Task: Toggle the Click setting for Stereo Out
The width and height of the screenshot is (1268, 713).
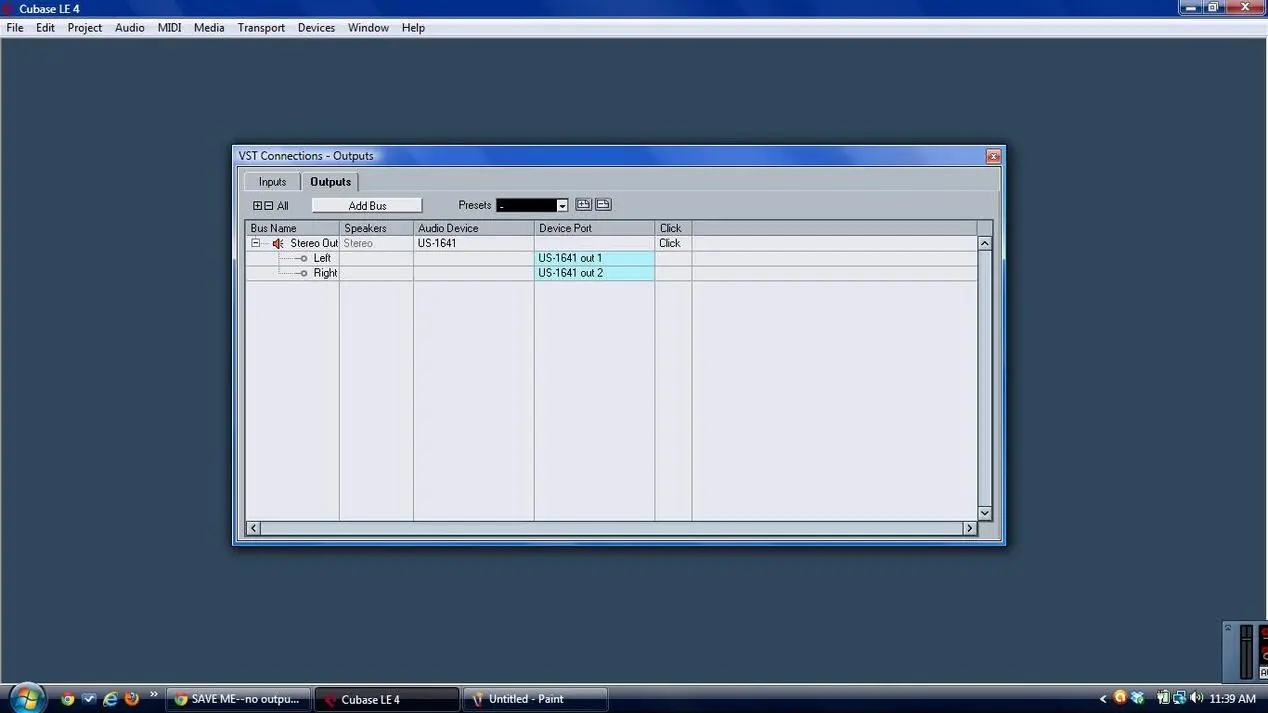Action: coord(672,243)
